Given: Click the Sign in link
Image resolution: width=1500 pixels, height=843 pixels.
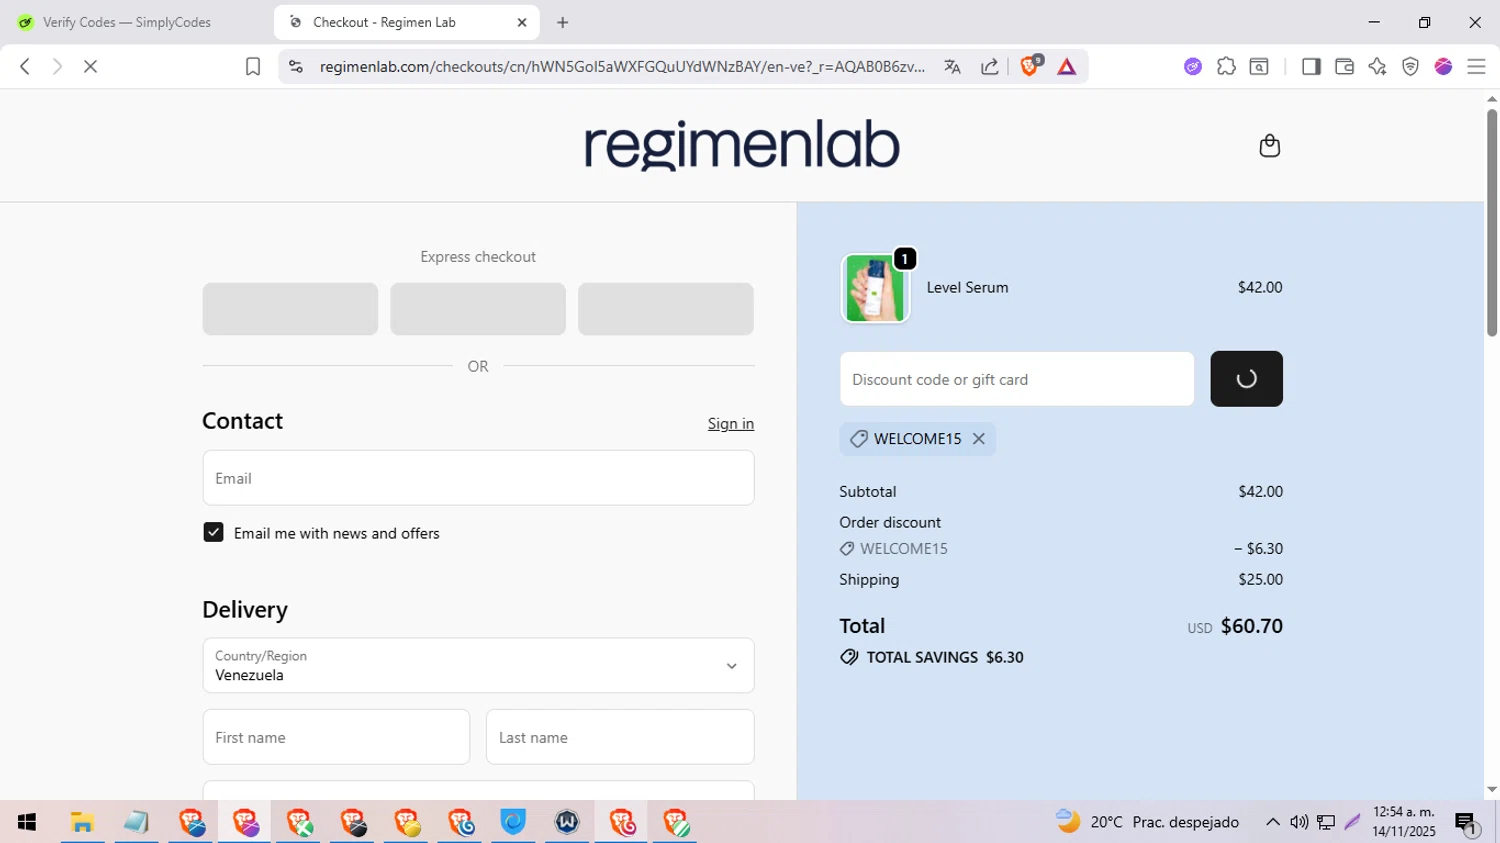Looking at the screenshot, I should [x=731, y=424].
